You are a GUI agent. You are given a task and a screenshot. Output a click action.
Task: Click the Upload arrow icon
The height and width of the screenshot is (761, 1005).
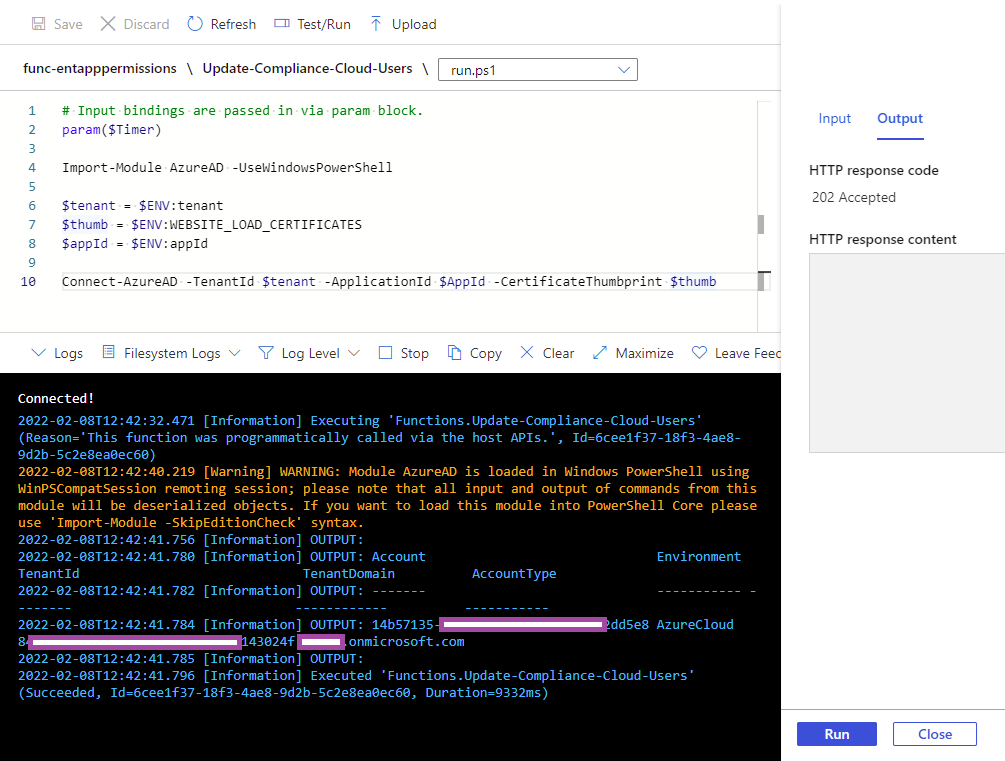pyautogui.click(x=376, y=24)
